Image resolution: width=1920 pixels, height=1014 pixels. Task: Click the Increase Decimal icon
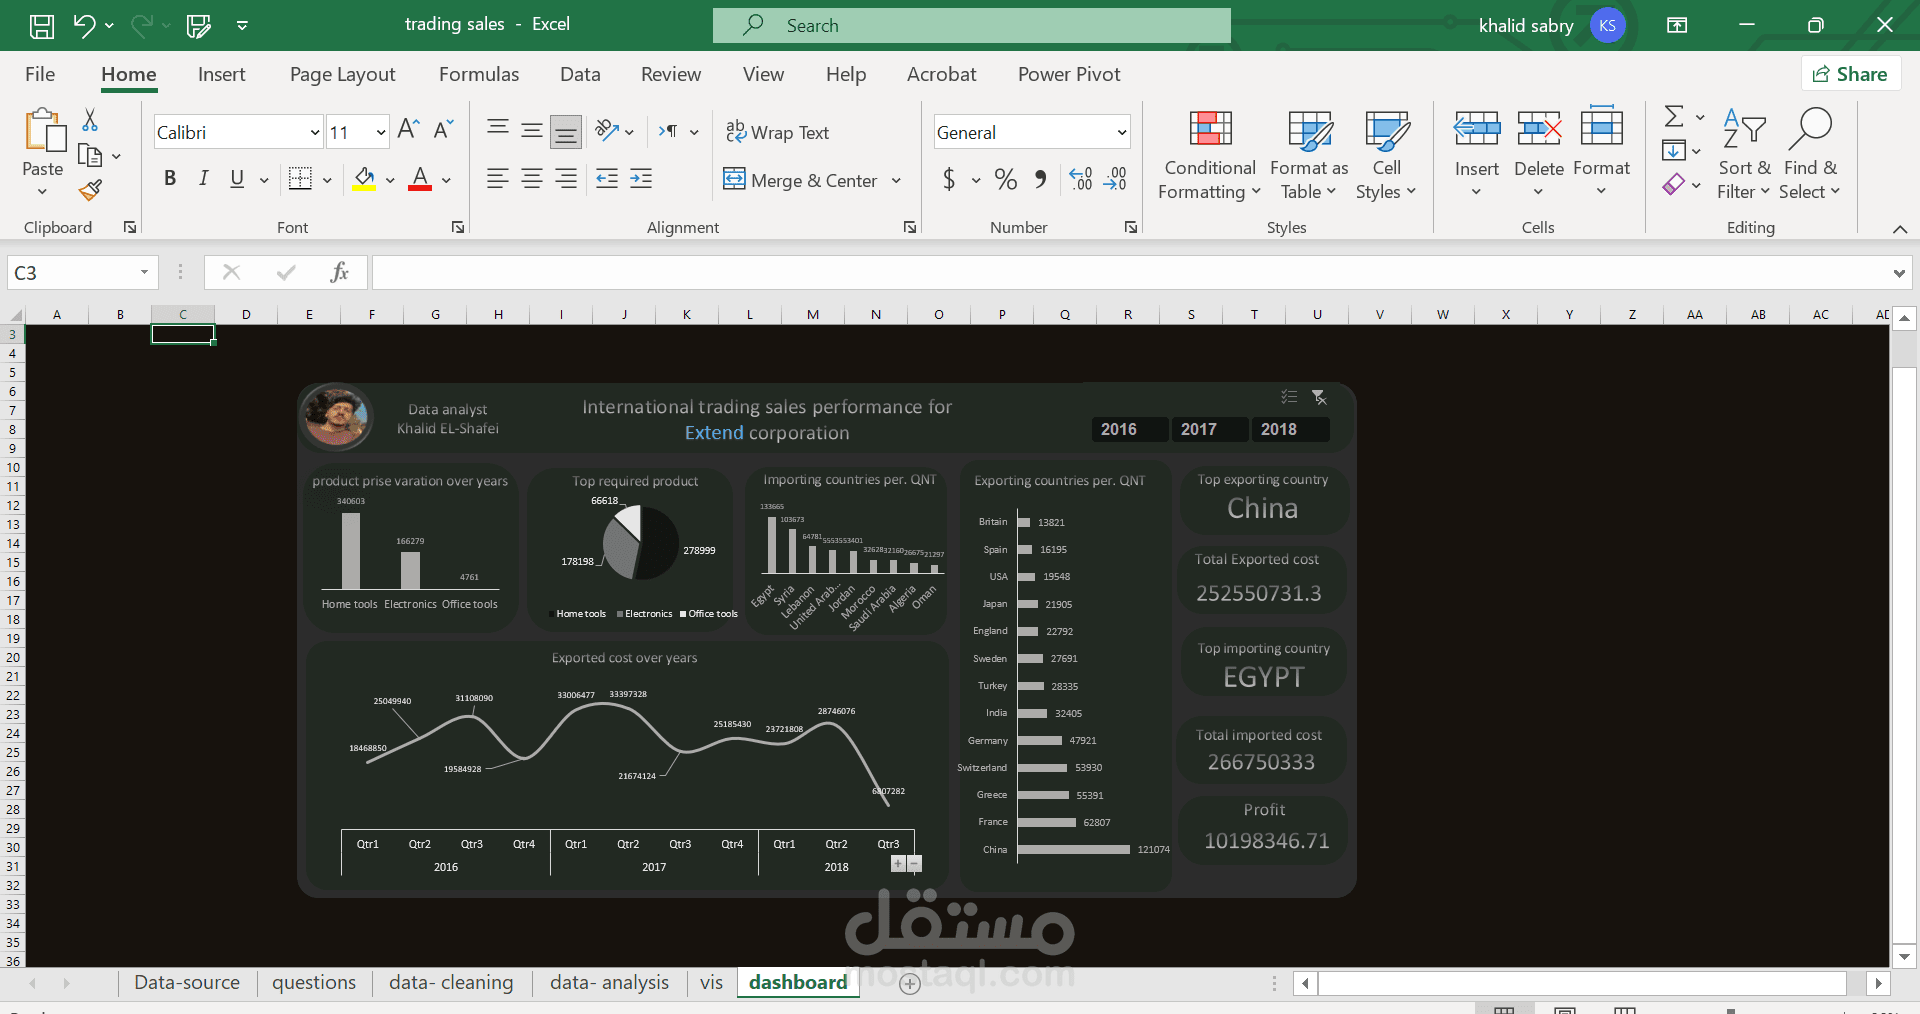point(1080,180)
